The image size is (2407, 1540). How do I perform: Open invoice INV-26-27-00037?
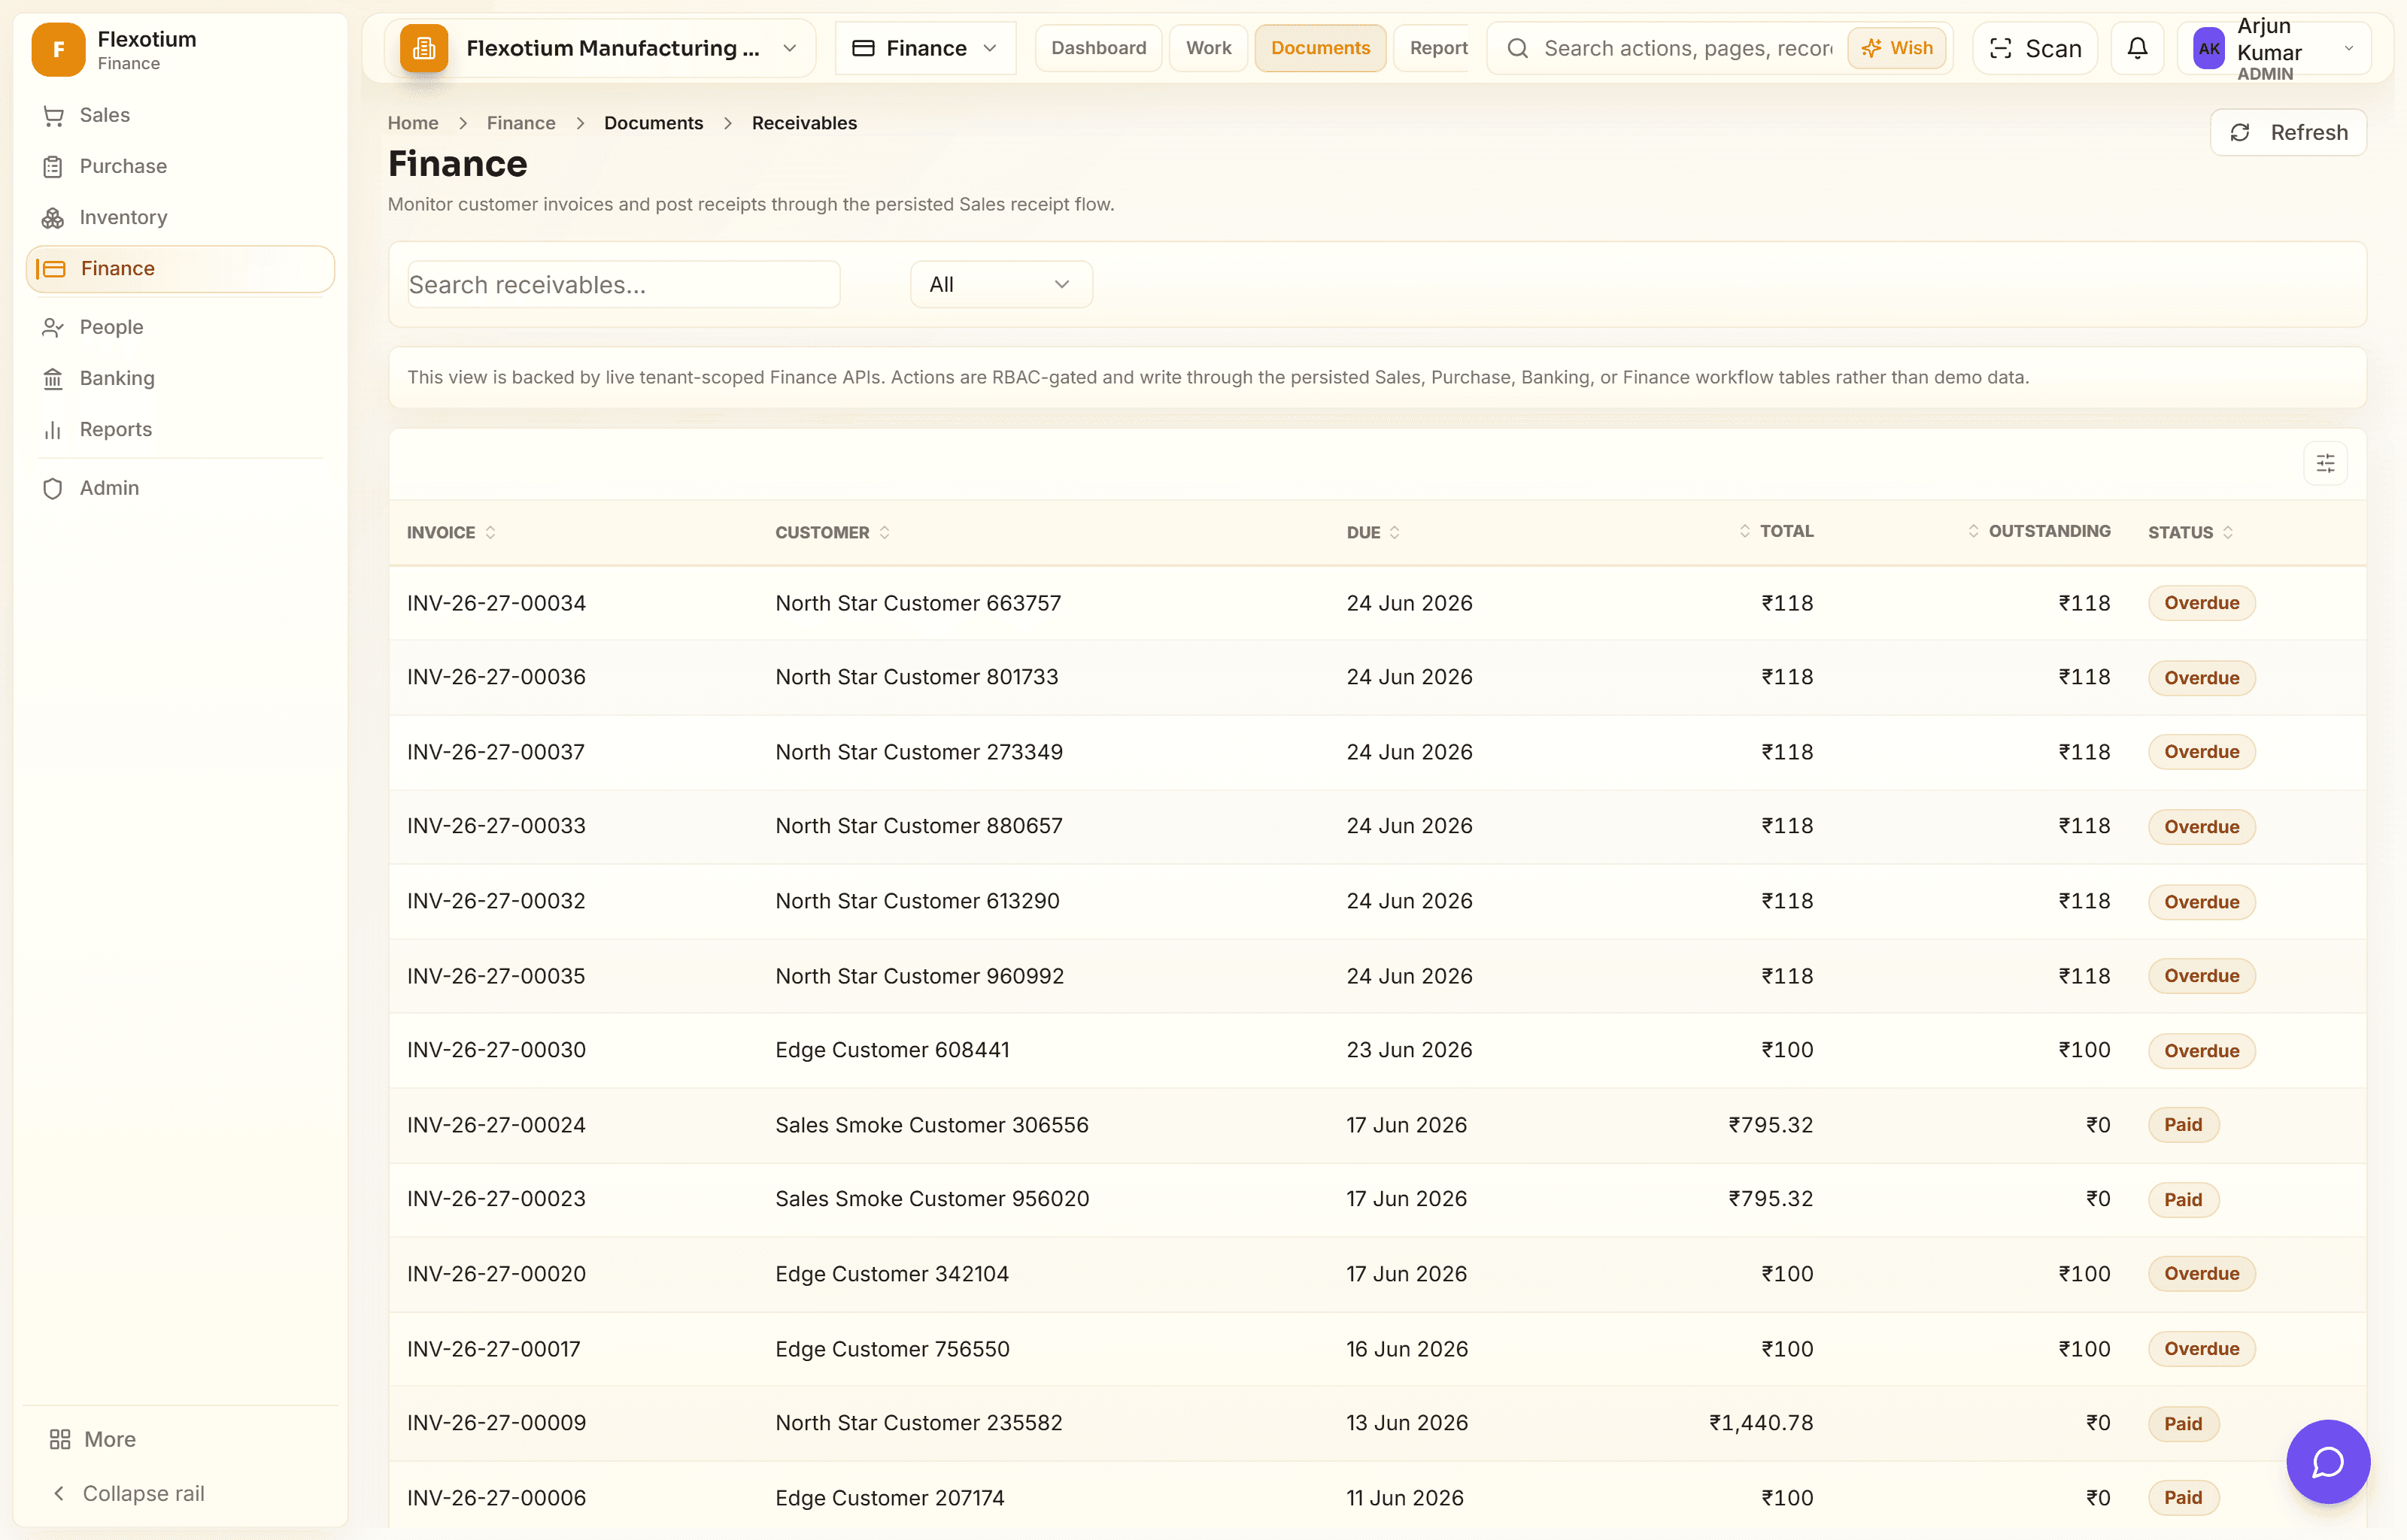(x=496, y=752)
